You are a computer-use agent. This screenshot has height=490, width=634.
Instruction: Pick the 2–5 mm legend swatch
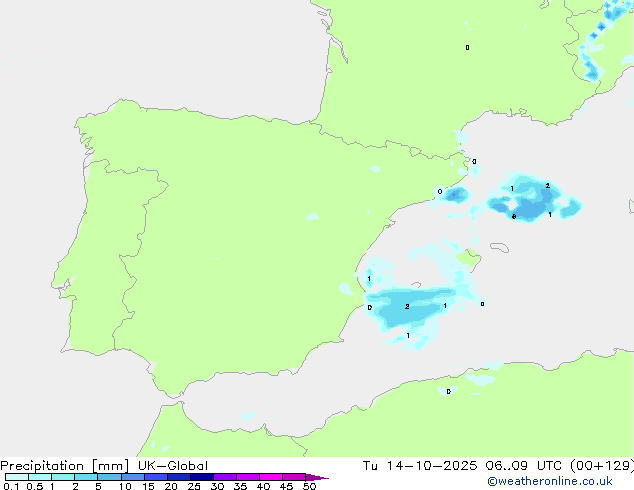click(86, 477)
